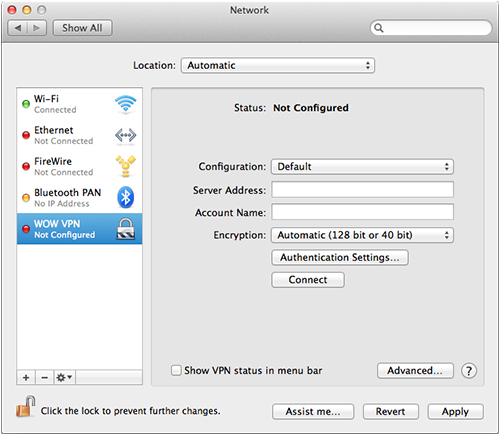
Task: Open the Location dropdown
Action: pos(278,65)
